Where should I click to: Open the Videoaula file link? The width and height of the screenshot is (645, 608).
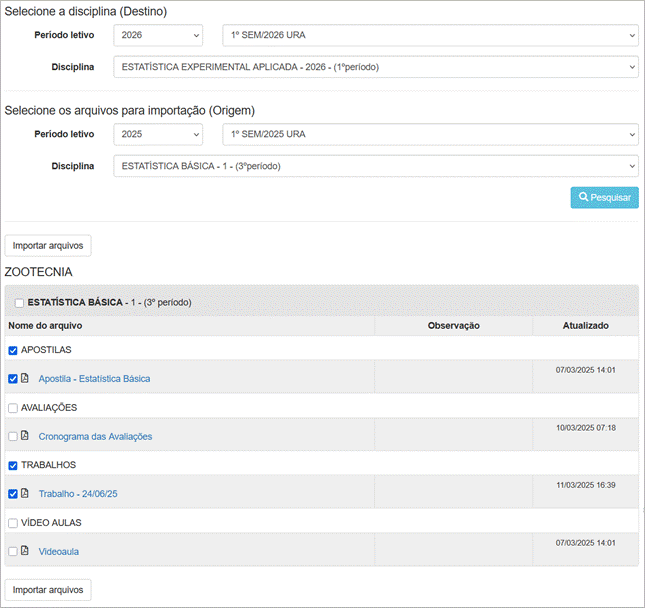pos(59,551)
